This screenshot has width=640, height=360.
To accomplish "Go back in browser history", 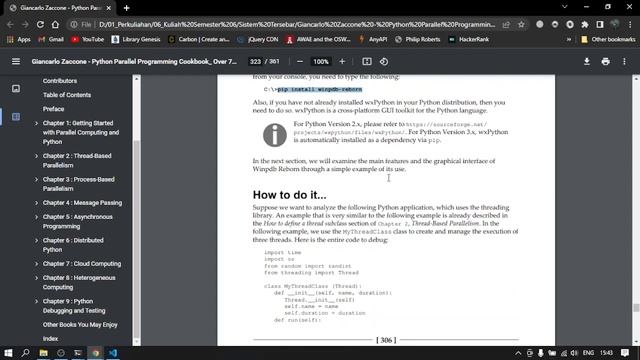I will point(10,24).
